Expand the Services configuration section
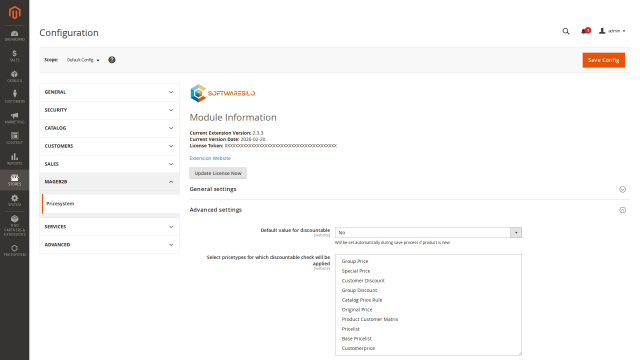The image size is (640, 360). (109, 227)
